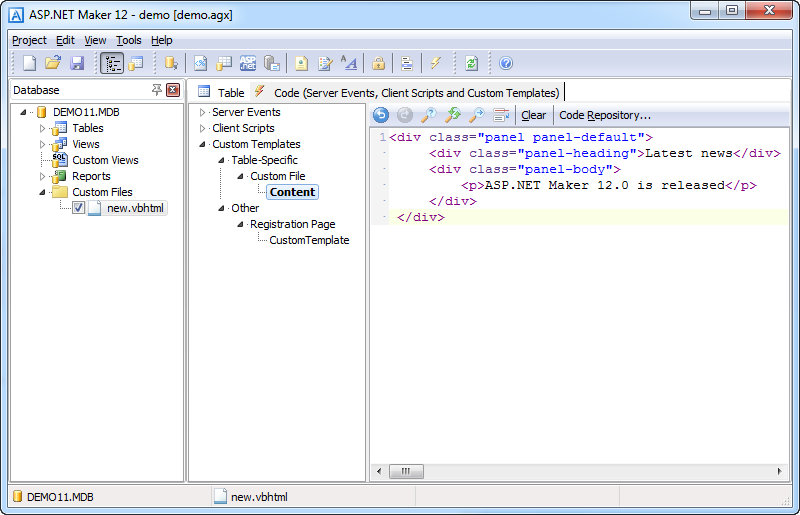Select Custom Views in the database tree

[105, 160]
